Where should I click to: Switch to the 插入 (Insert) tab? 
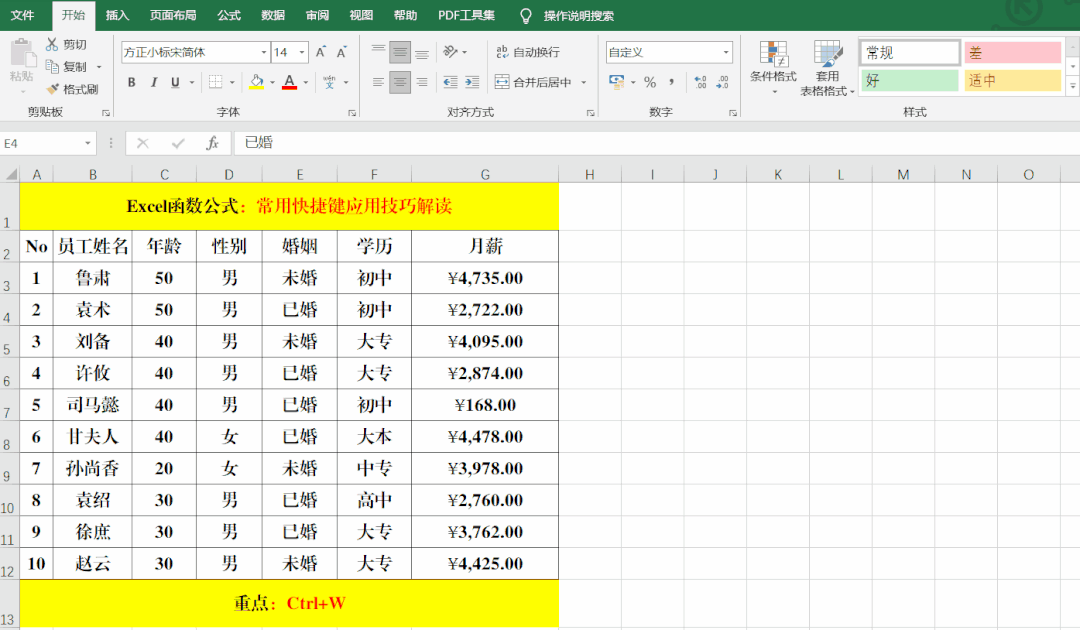pos(117,15)
